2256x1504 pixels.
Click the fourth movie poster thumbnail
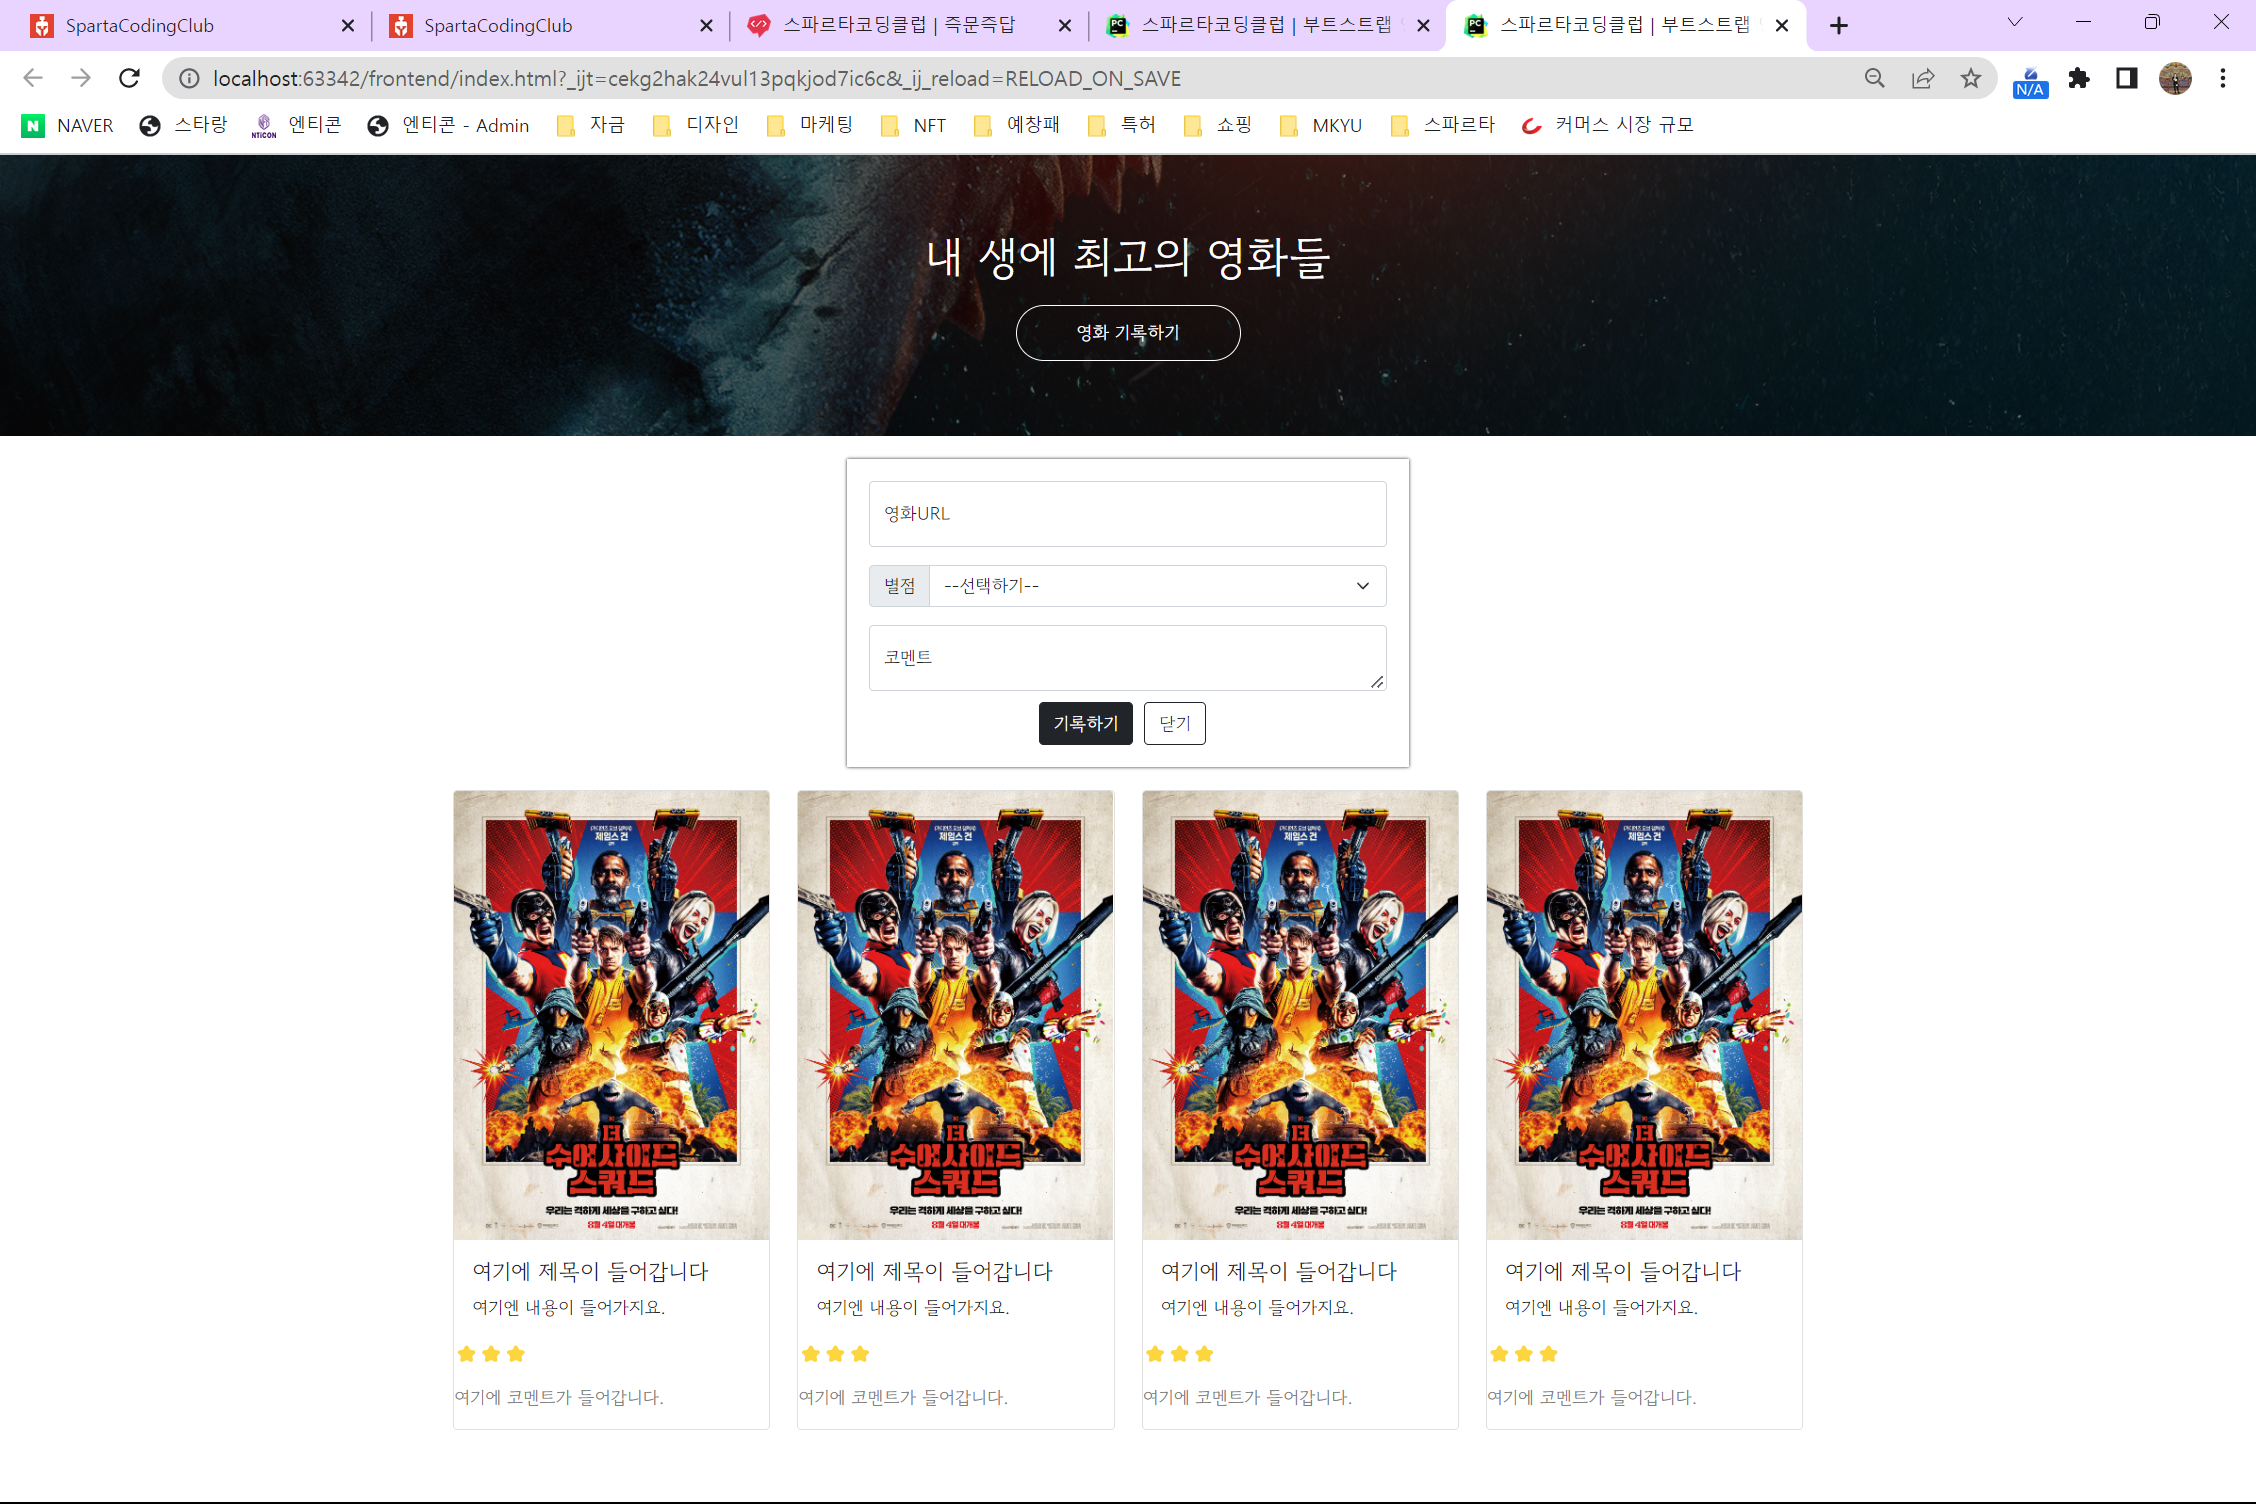point(1644,1015)
